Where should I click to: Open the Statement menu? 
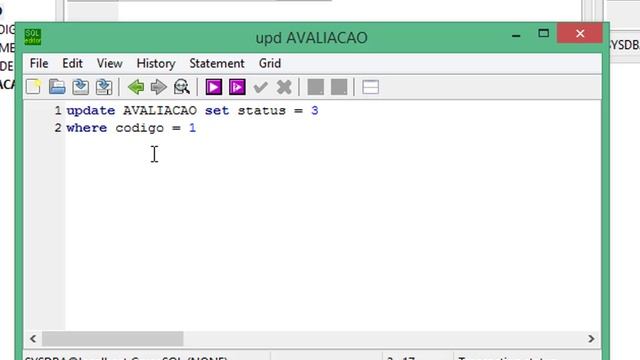[x=217, y=64]
